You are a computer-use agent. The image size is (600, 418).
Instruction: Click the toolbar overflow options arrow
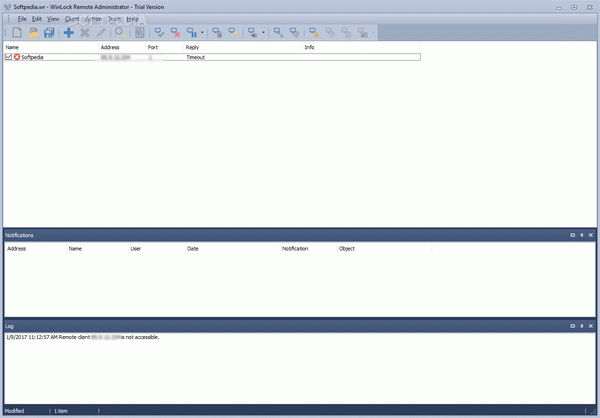pos(373,33)
